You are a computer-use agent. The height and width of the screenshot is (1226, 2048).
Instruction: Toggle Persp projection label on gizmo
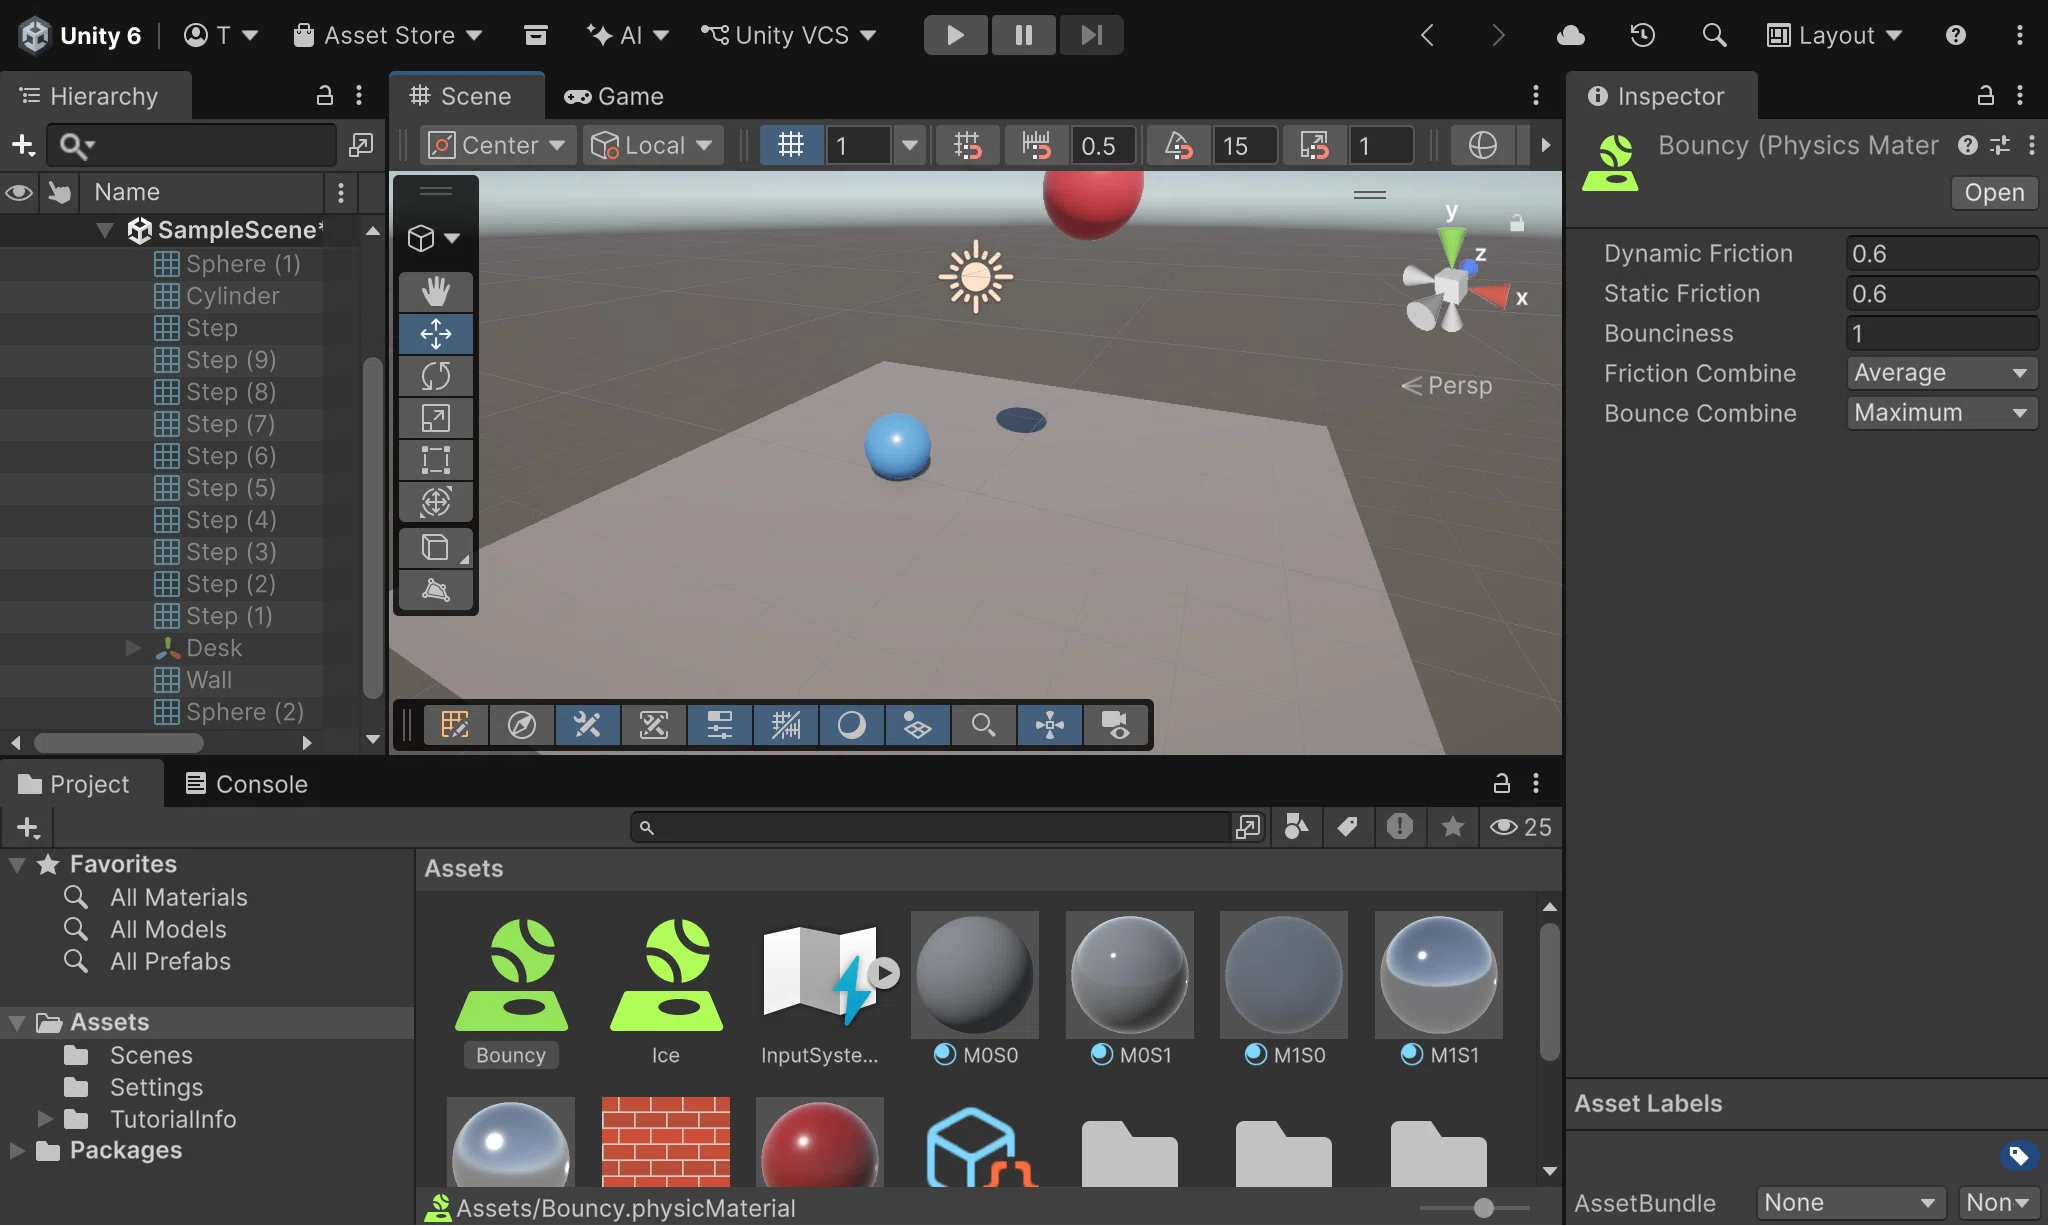pyautogui.click(x=1447, y=385)
